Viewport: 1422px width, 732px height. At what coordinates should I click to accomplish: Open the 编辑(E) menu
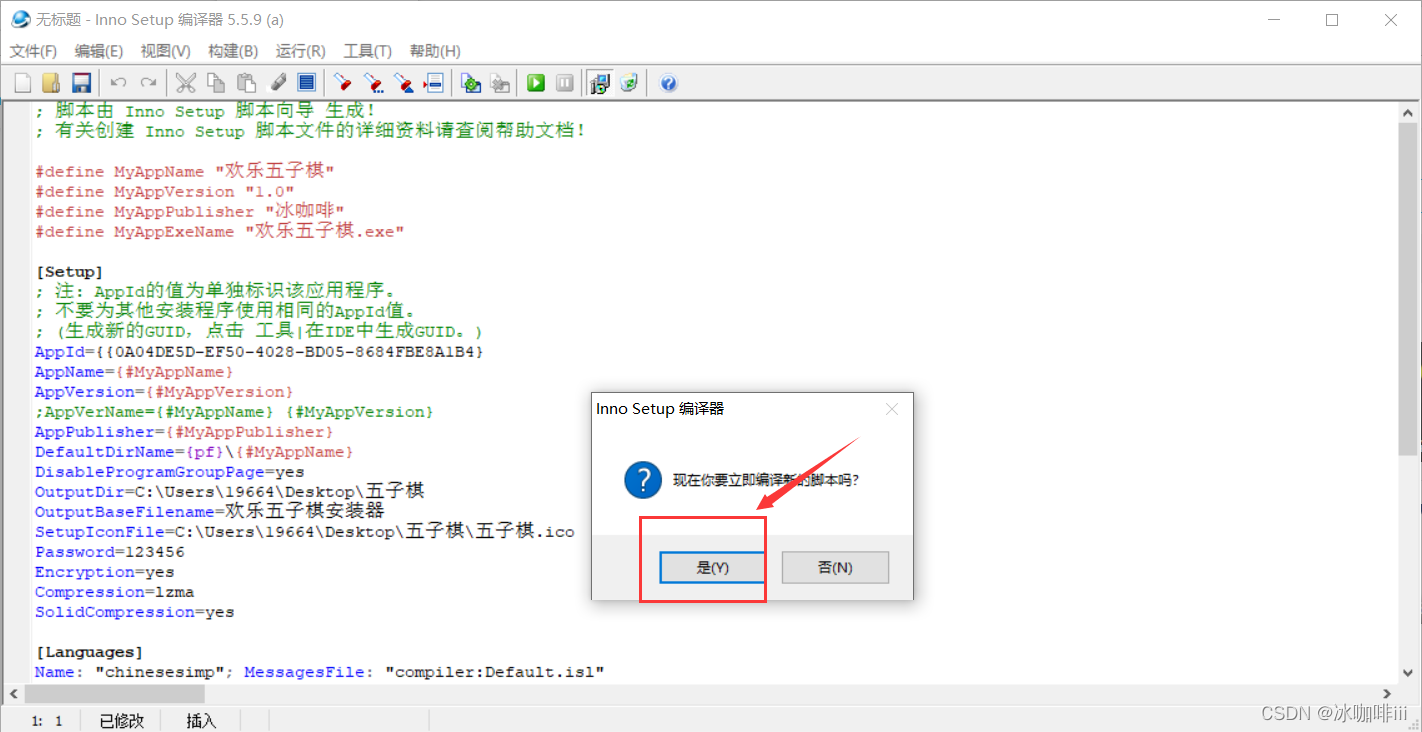coord(99,51)
